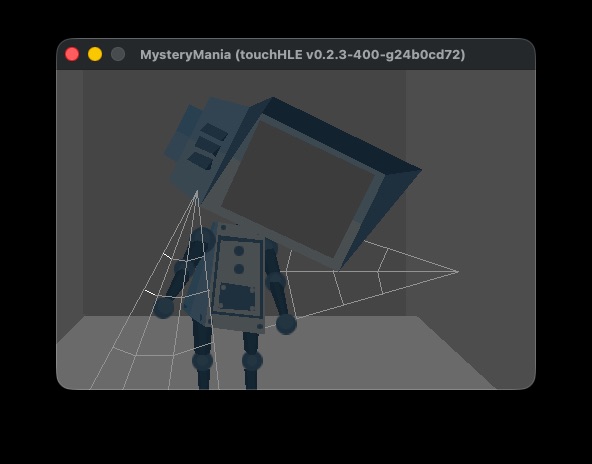
Task: Tap the vent slots on monitor's back
Action: [208, 146]
